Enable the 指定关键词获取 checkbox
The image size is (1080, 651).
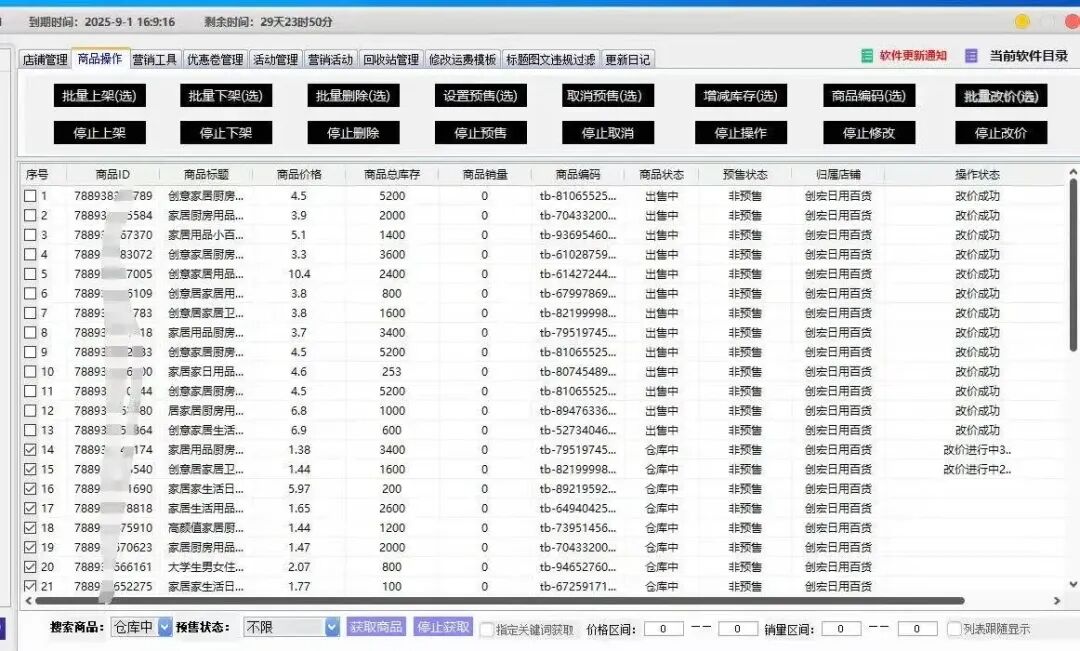487,629
